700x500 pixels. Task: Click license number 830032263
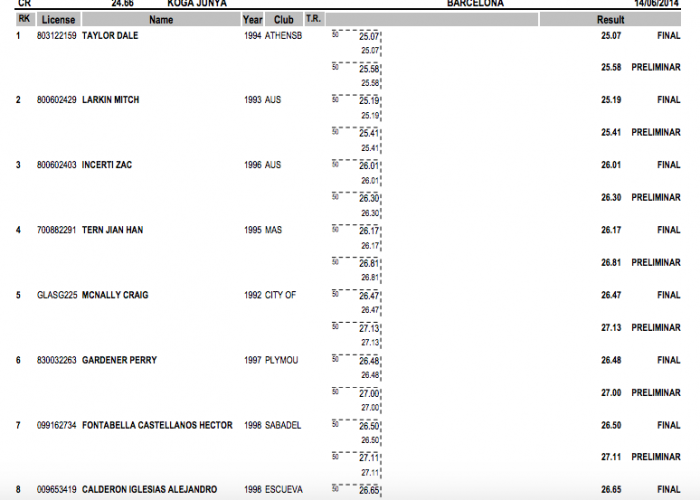click(x=57, y=360)
